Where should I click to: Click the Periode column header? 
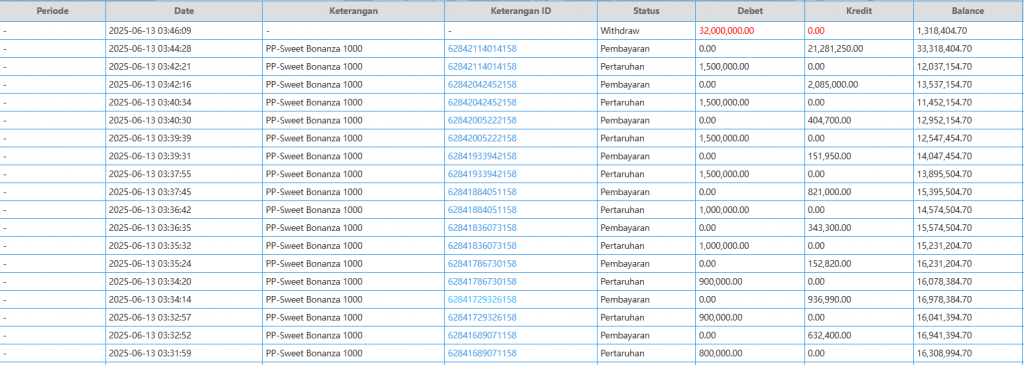point(52,11)
